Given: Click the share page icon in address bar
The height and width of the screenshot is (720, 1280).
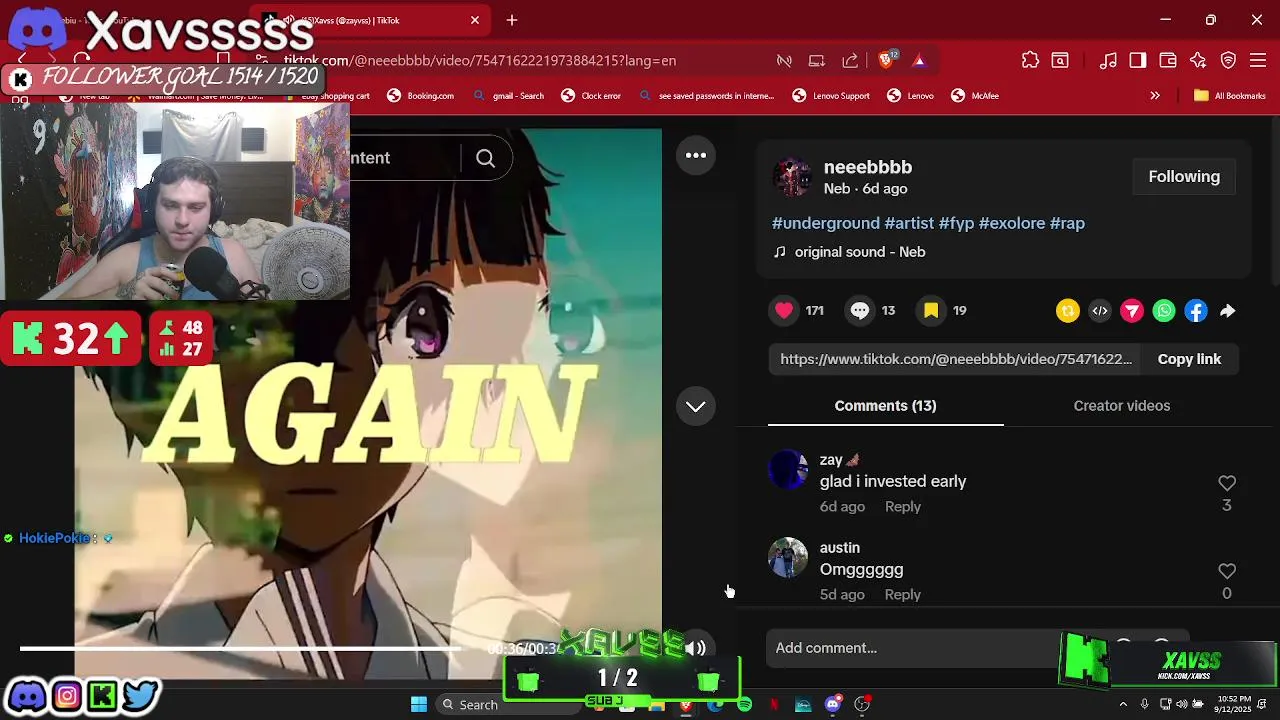Looking at the screenshot, I should point(850,60).
